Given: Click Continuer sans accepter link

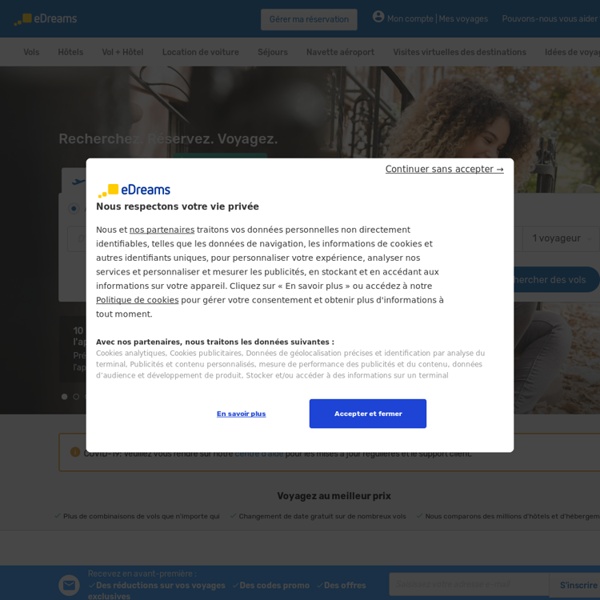Looking at the screenshot, I should [x=444, y=169].
